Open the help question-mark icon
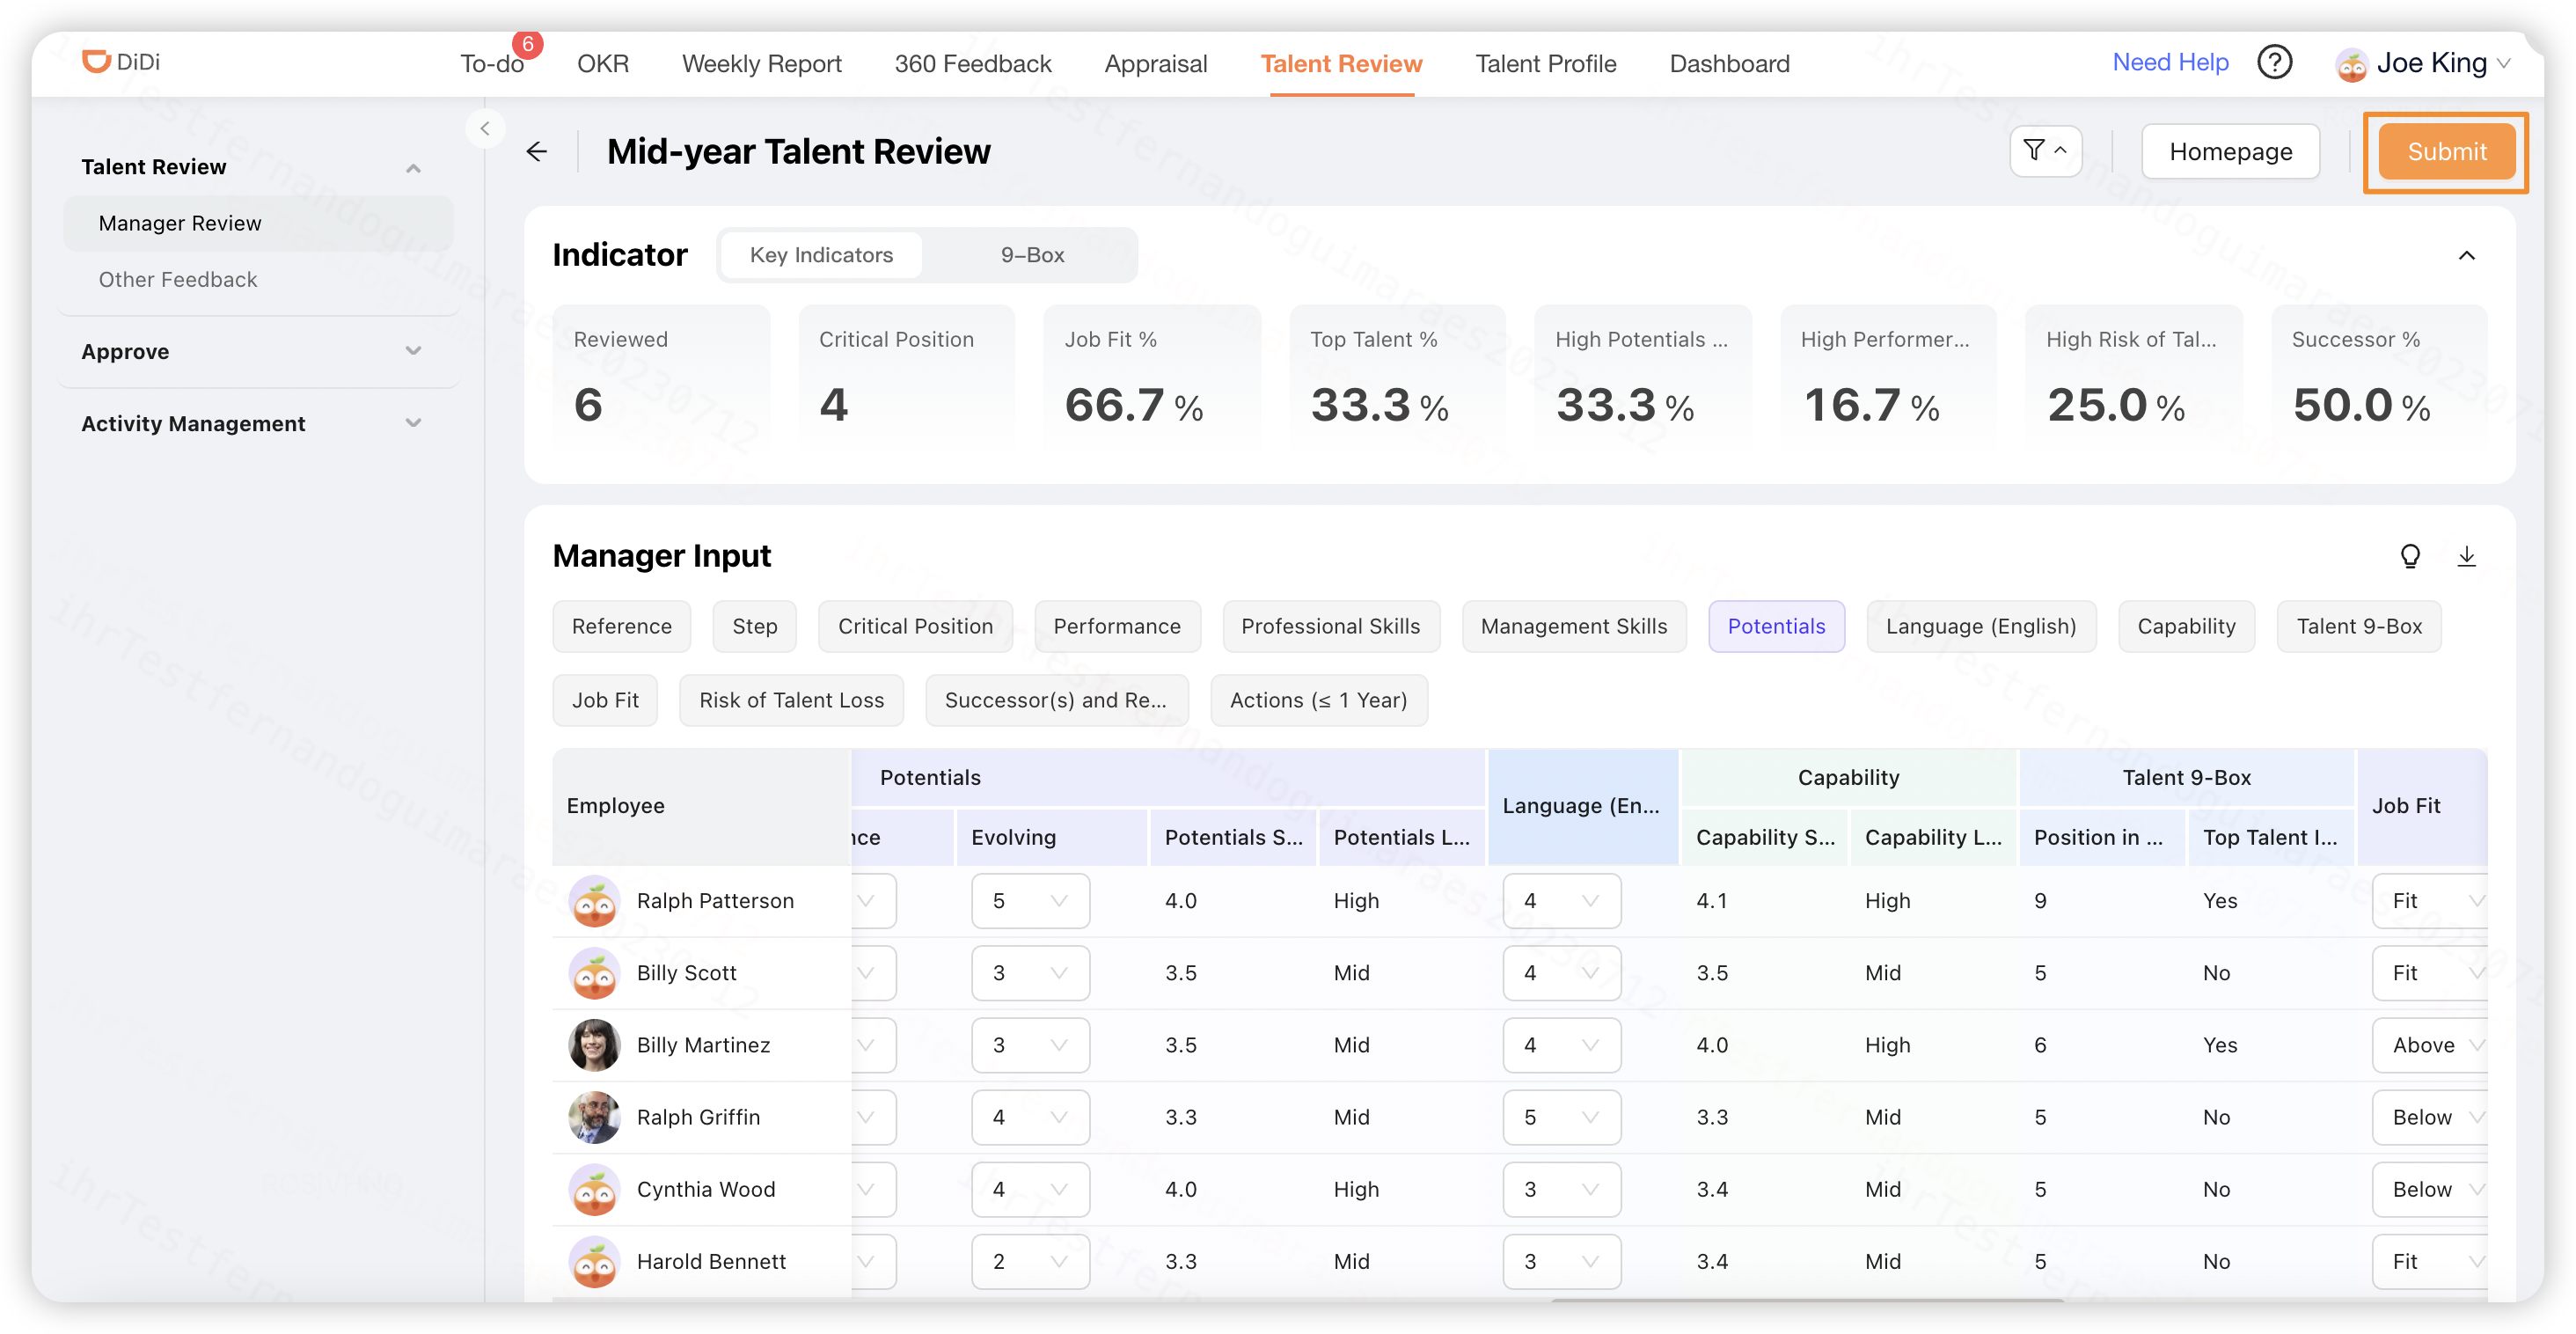 pyautogui.click(x=2274, y=63)
